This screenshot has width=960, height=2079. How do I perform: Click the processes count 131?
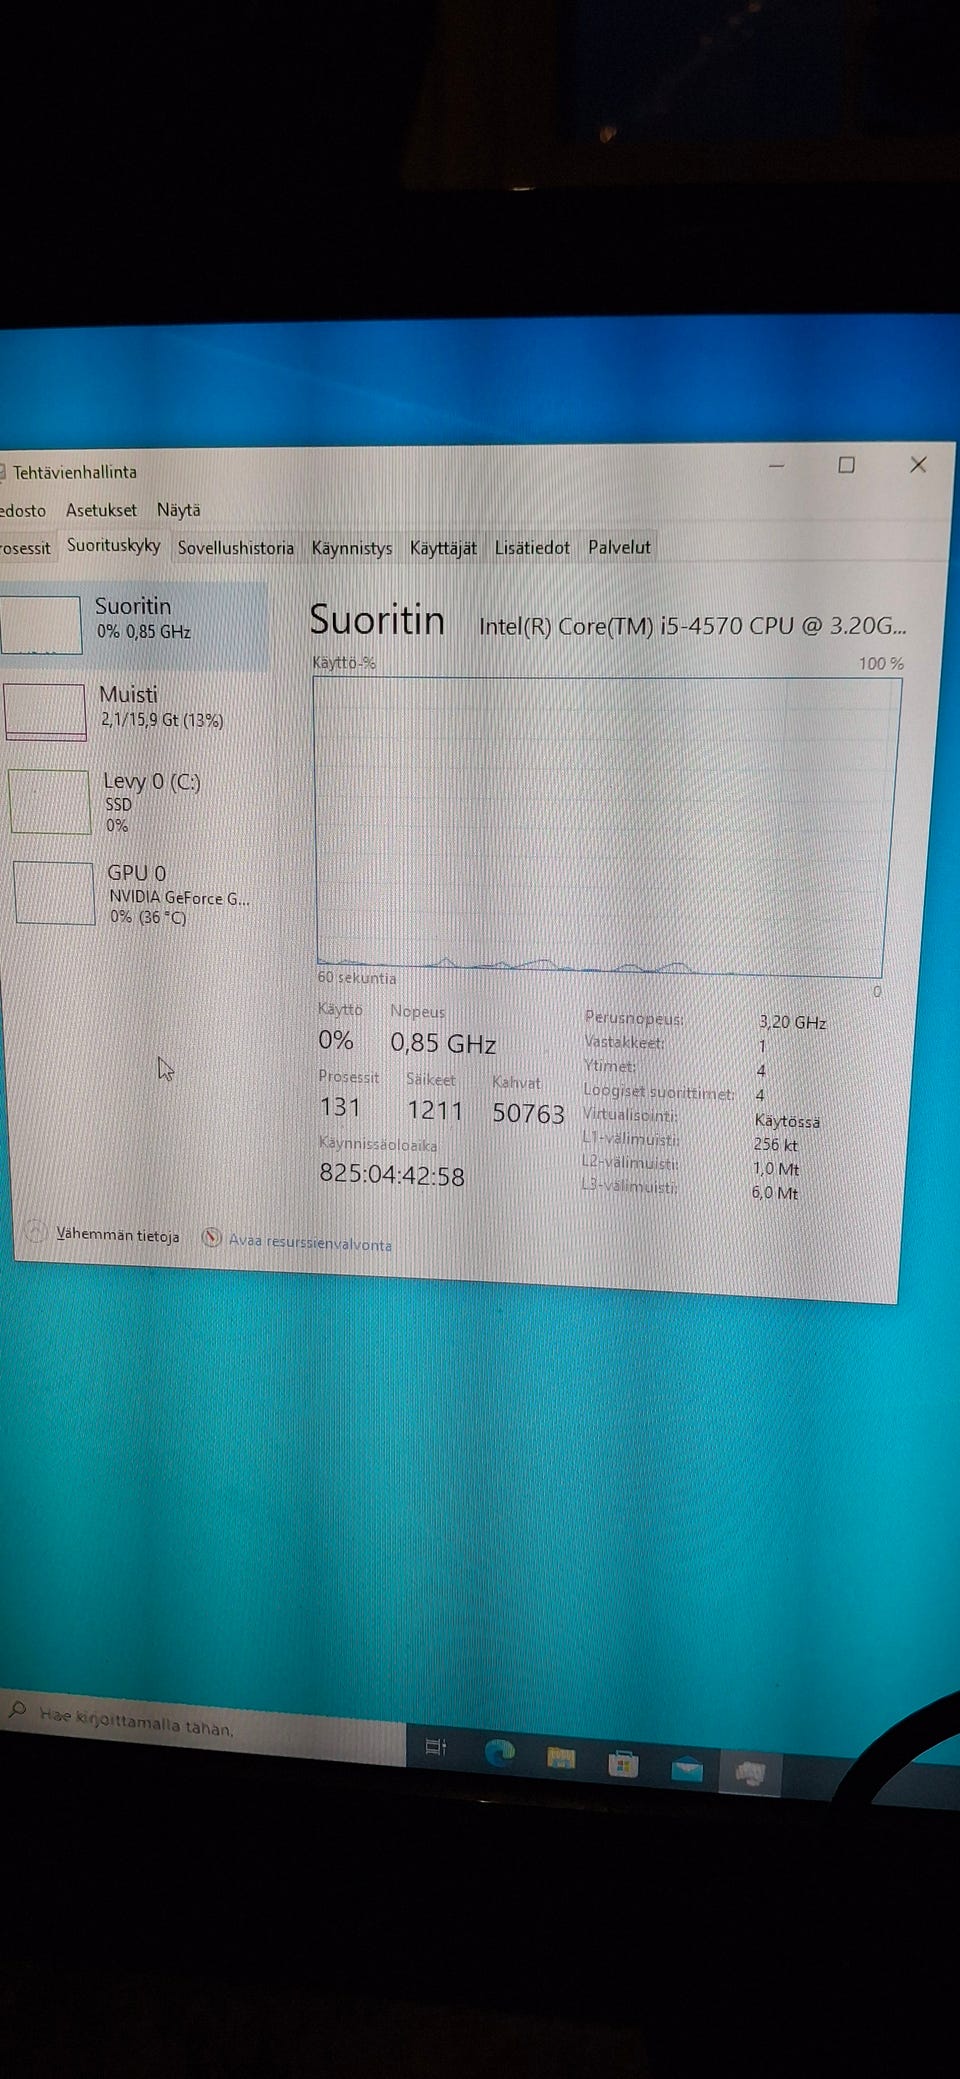pos(340,1107)
